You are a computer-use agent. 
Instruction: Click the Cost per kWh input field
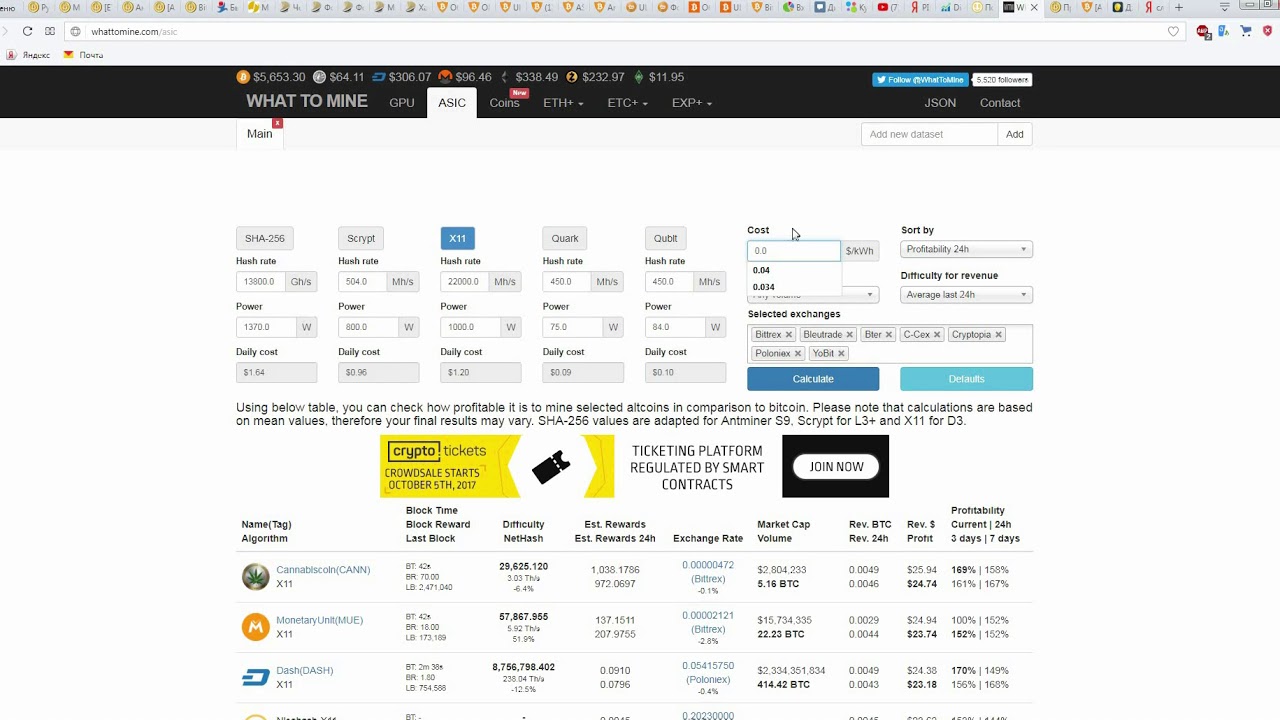tap(794, 251)
